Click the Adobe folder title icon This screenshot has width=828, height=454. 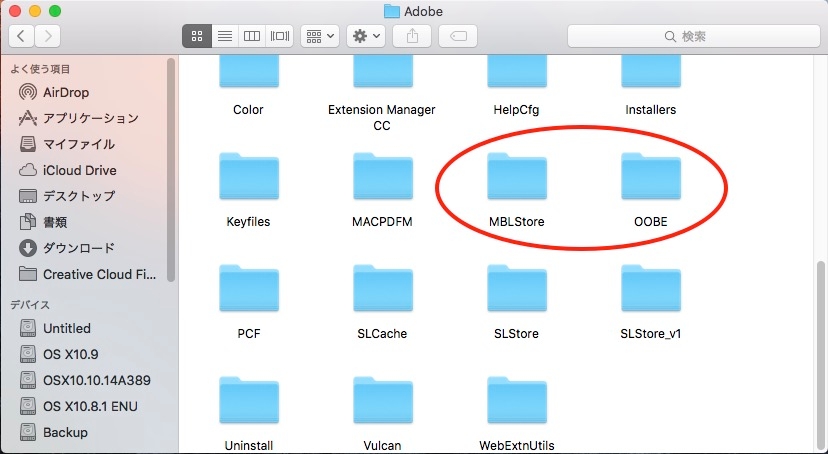[391, 11]
